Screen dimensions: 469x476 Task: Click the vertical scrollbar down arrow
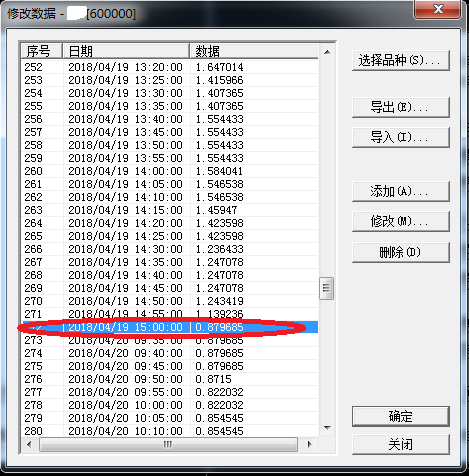[x=327, y=428]
